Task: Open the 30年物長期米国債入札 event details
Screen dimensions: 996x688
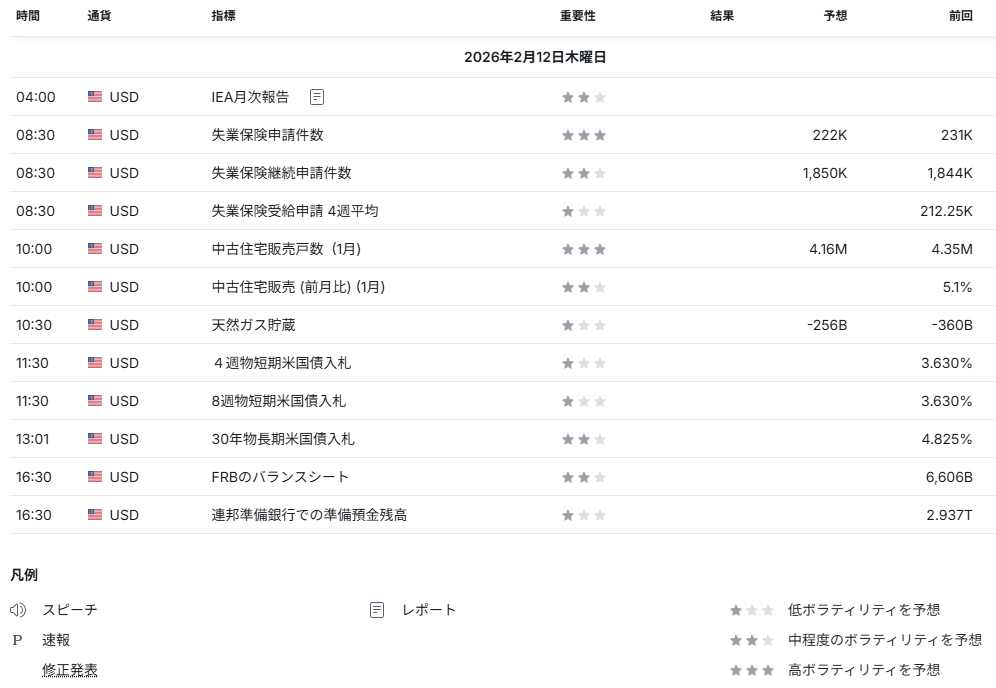Action: [x=283, y=439]
